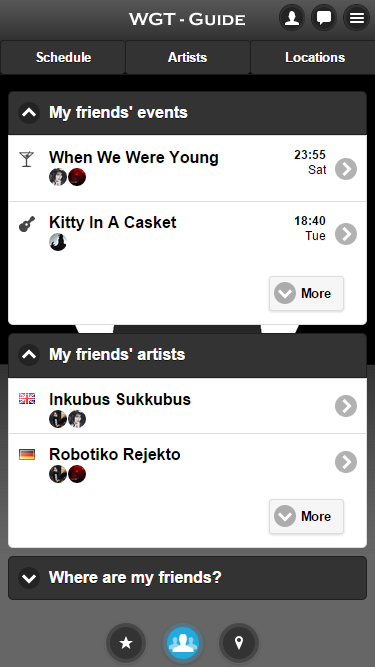This screenshot has width=375, height=667.
Task: Click friend avatar under Kitty In A Casket
Action: click(x=58, y=242)
